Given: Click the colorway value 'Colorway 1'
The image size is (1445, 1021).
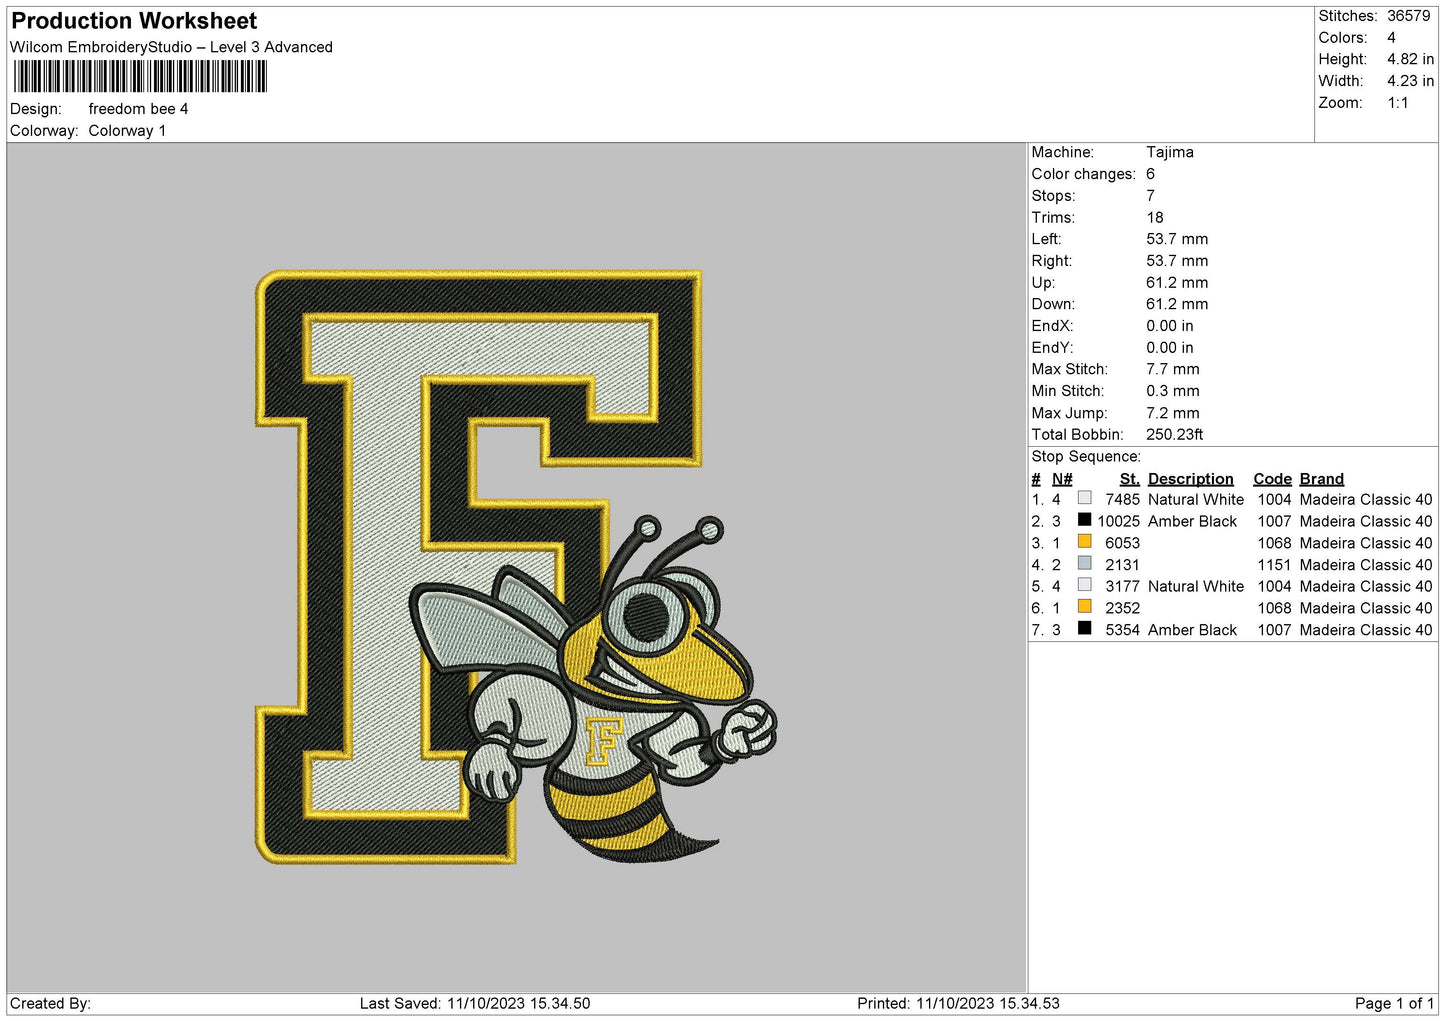Looking at the screenshot, I should [x=127, y=131].
